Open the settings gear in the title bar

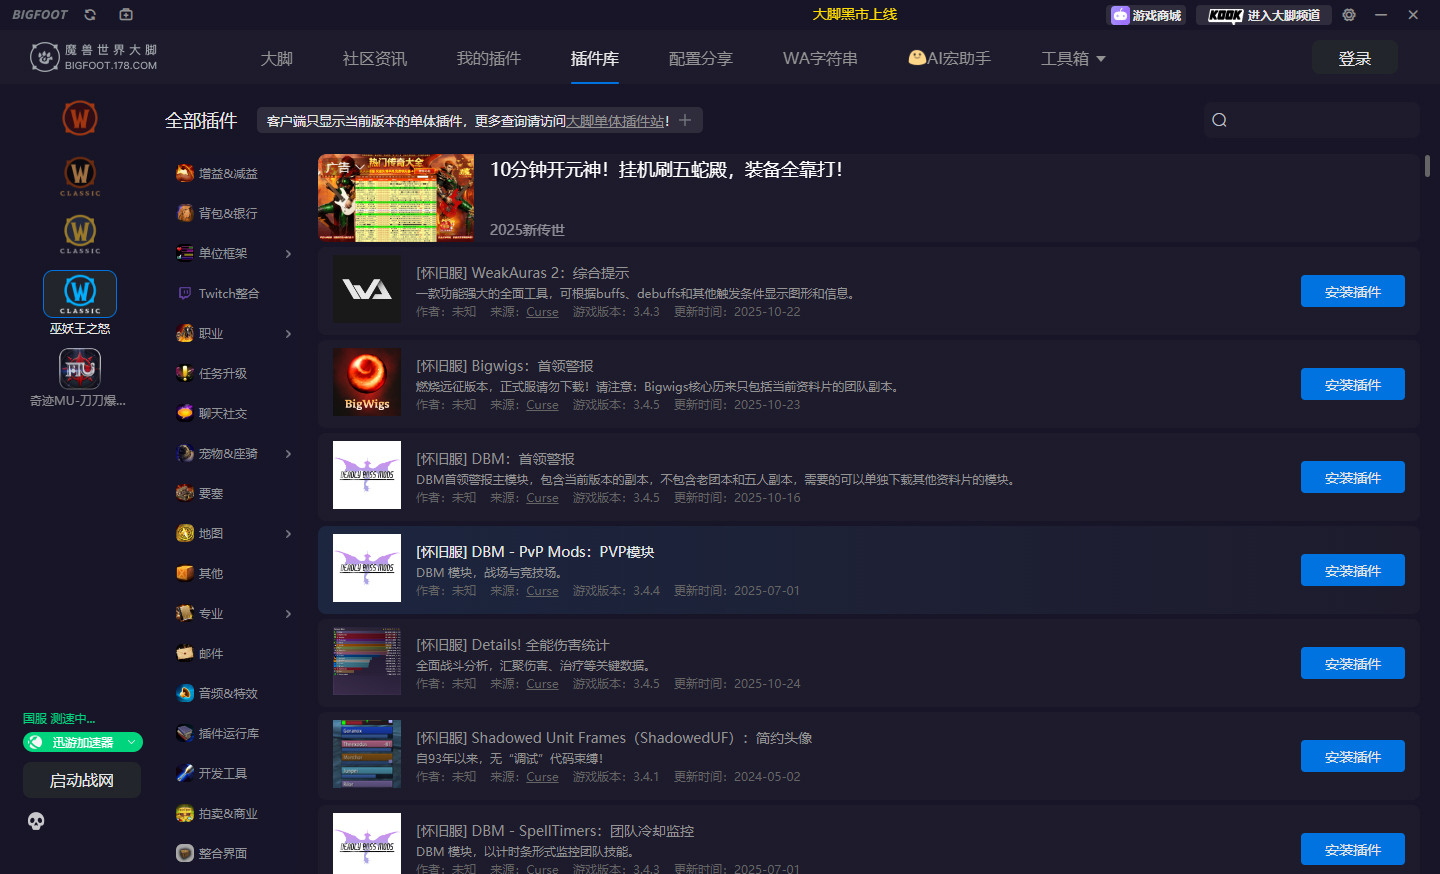[x=1349, y=15]
